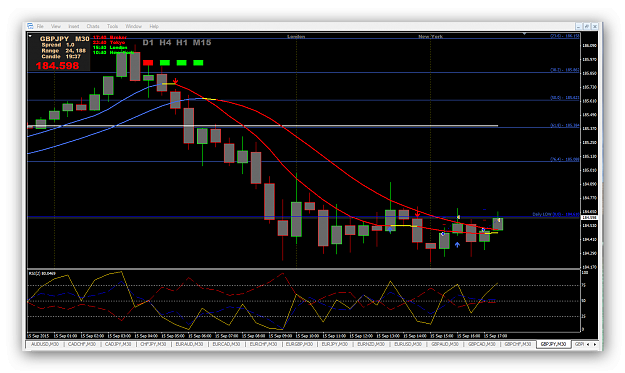The width and height of the screenshot is (625, 373).
Task: Click the right arrow to scroll chart tabs
Action: [595, 344]
